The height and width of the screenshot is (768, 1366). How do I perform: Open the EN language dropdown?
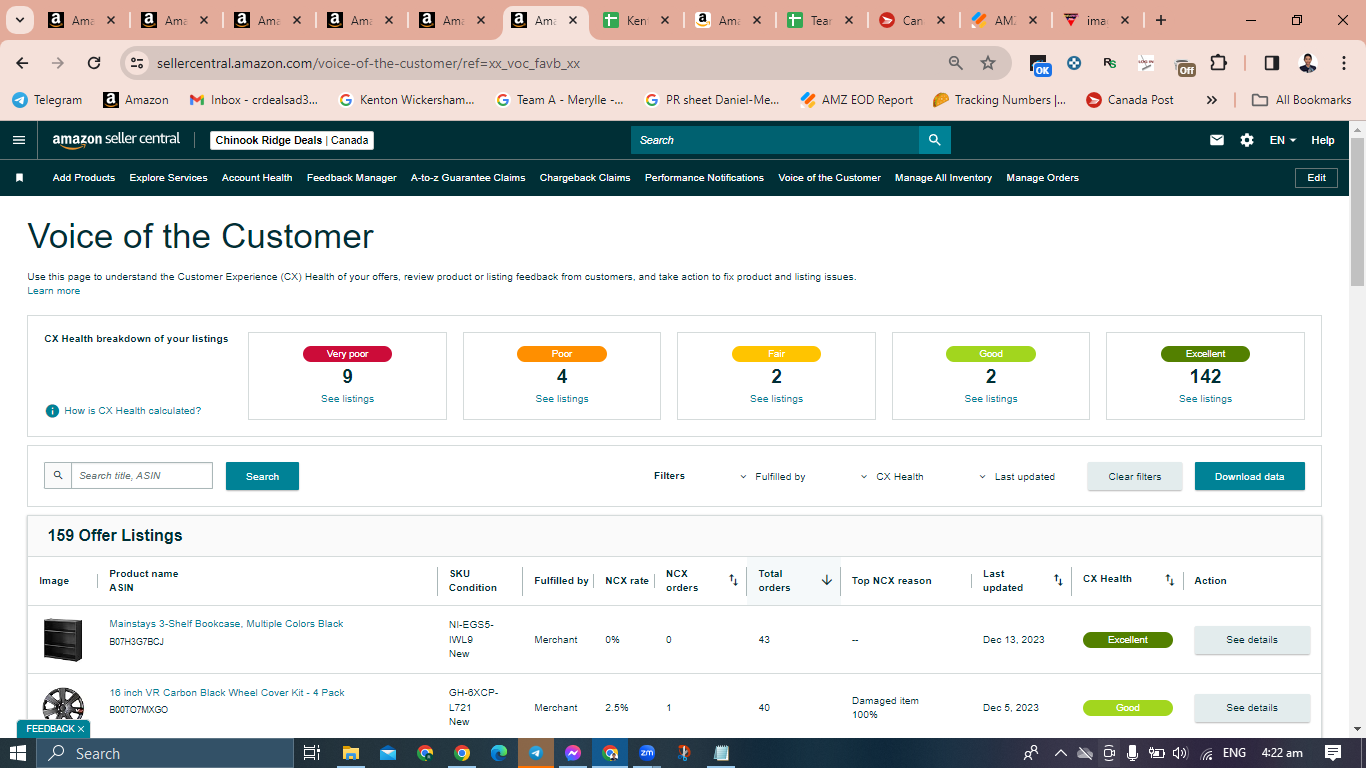[1283, 140]
